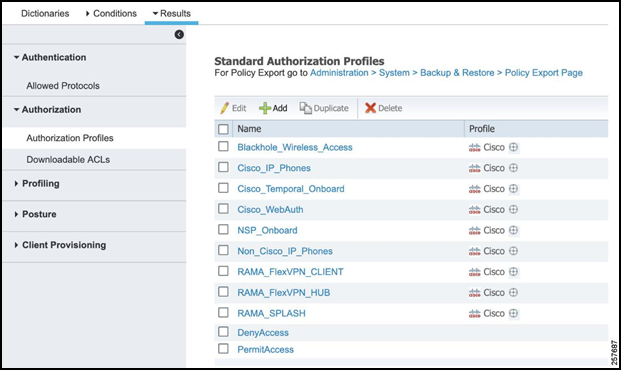Toggle the select-all checkbox in header

tap(223, 129)
